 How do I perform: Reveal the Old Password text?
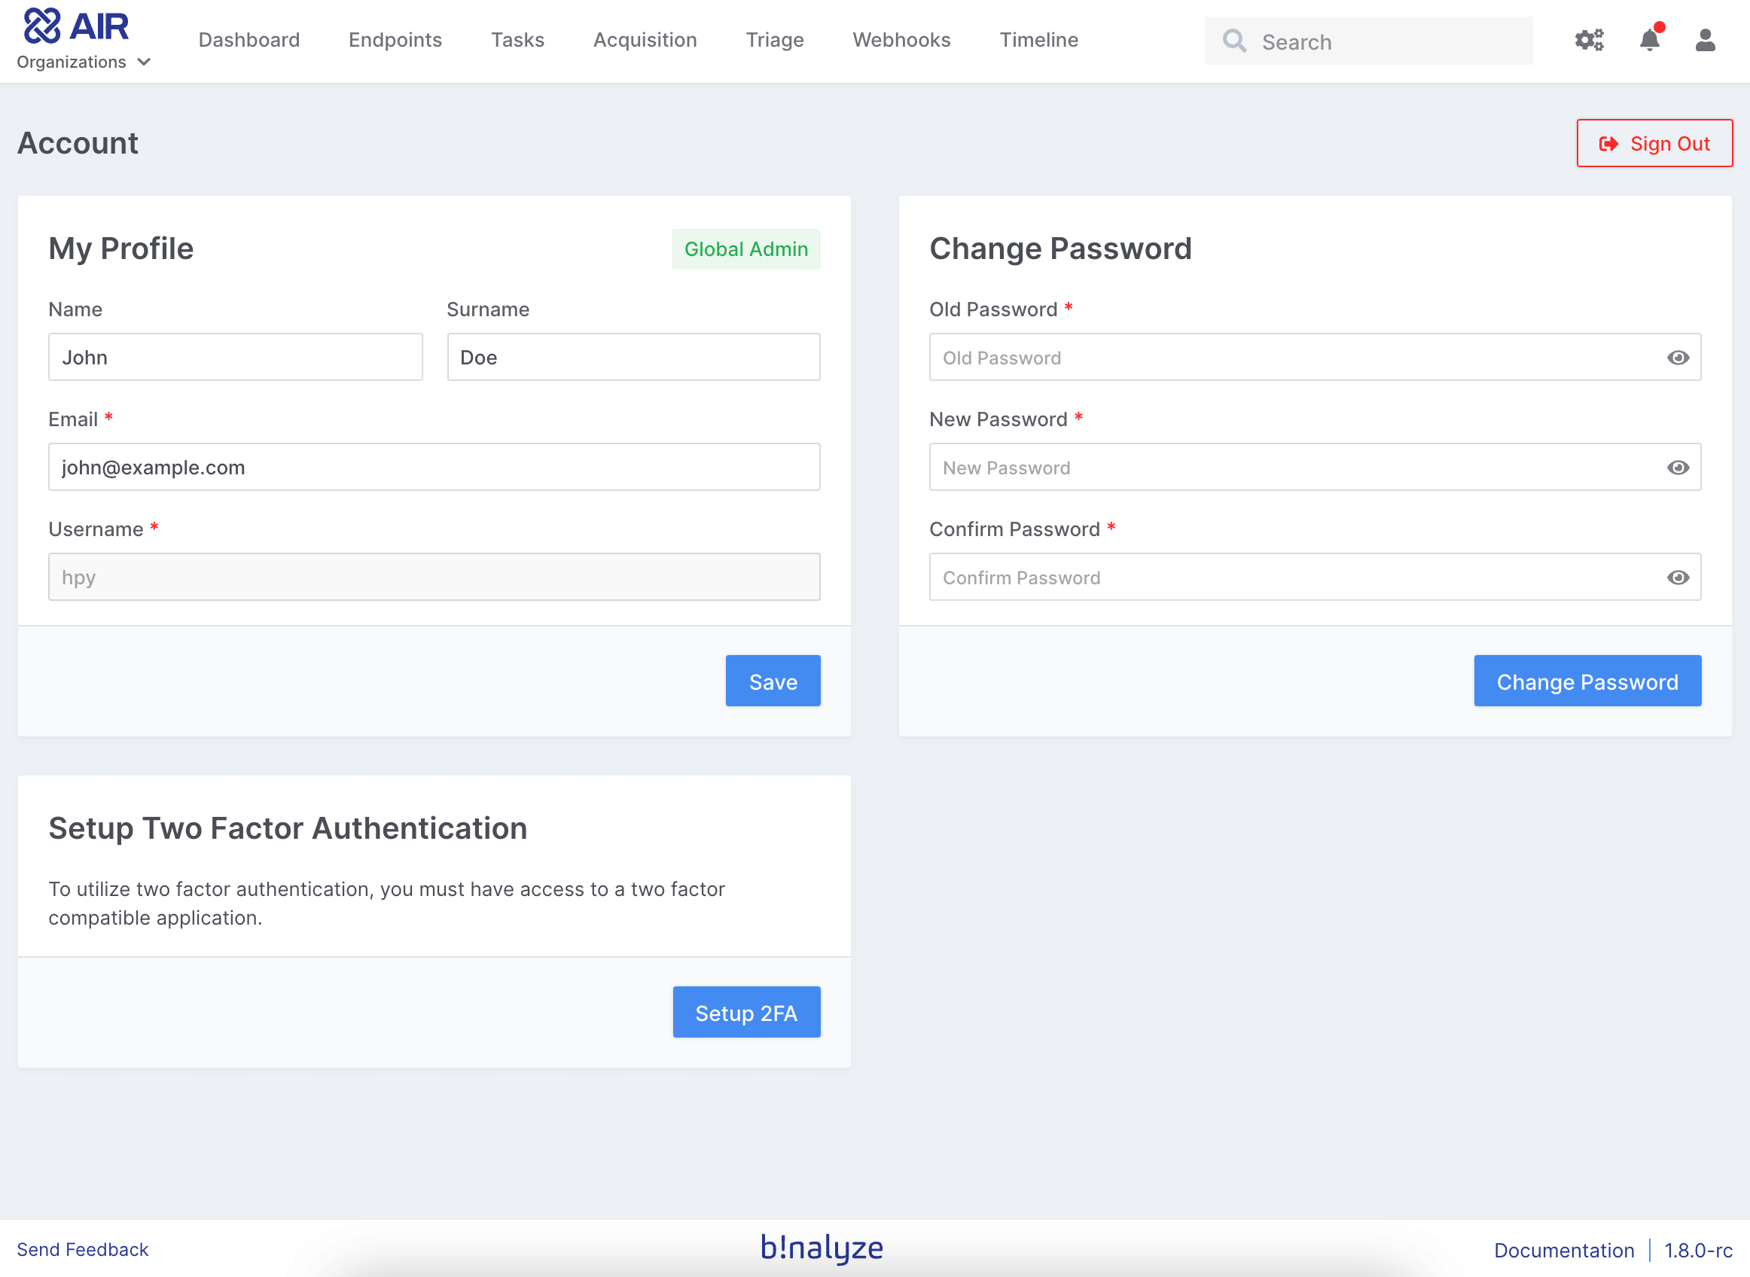(x=1677, y=357)
